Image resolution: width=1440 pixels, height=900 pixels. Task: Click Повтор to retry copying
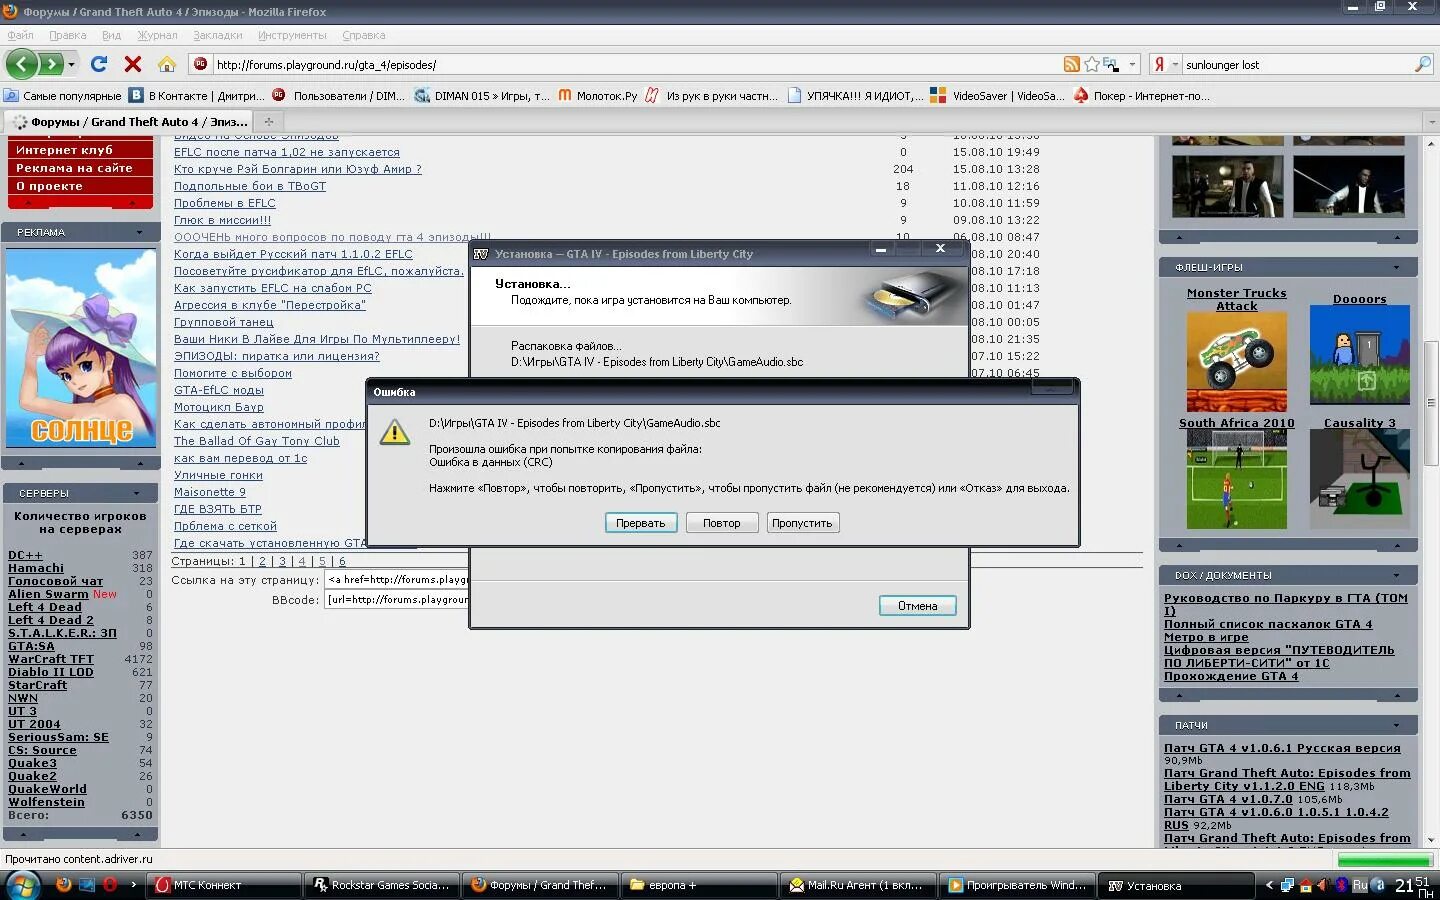coord(722,523)
